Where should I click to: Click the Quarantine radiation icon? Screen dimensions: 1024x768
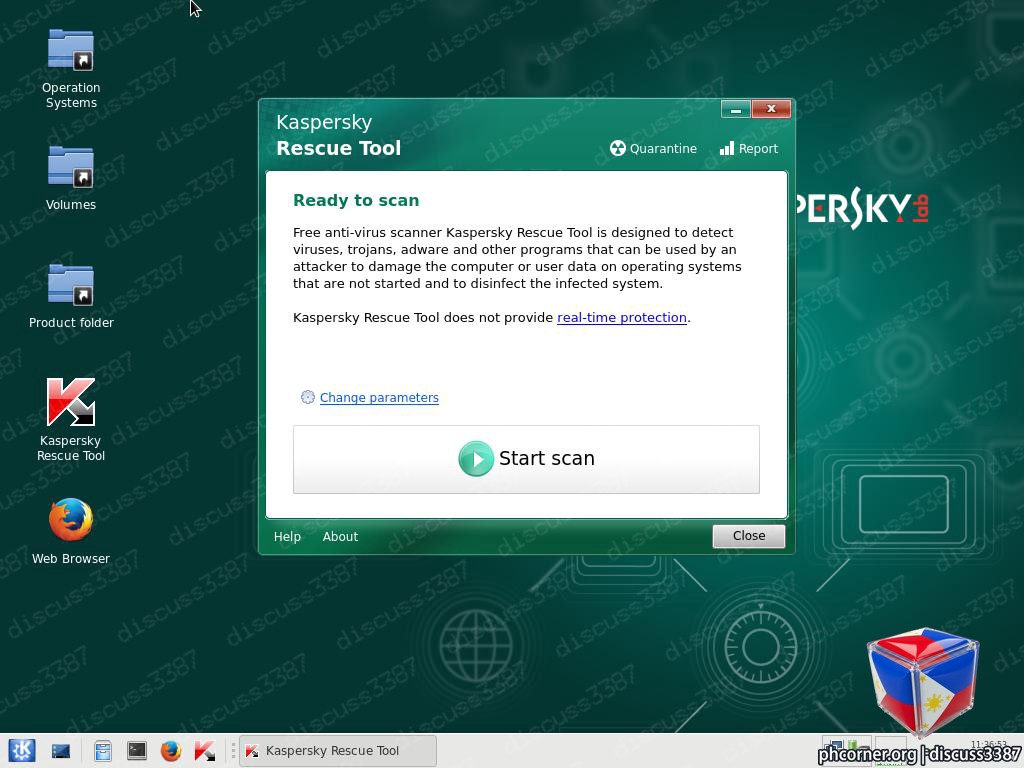(617, 148)
